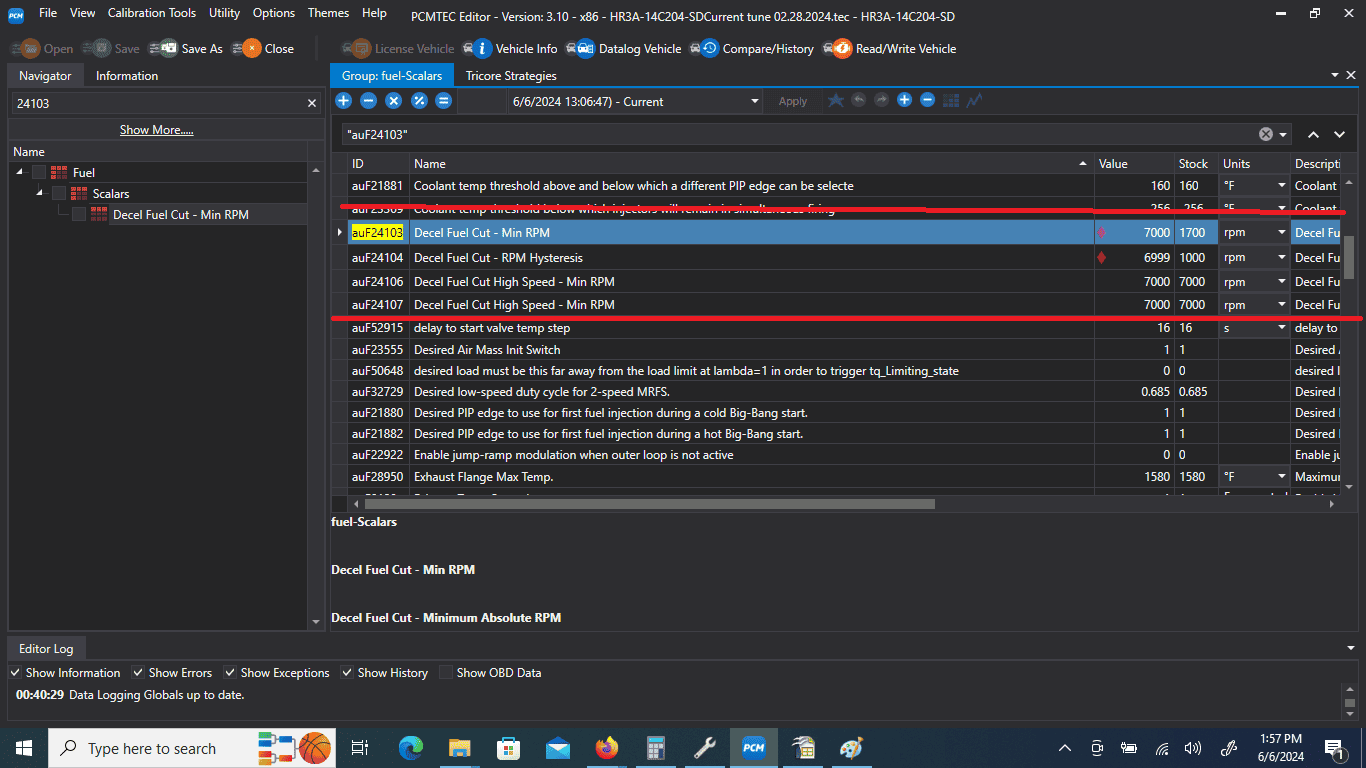Click the blue equals (set value) icon

(444, 100)
